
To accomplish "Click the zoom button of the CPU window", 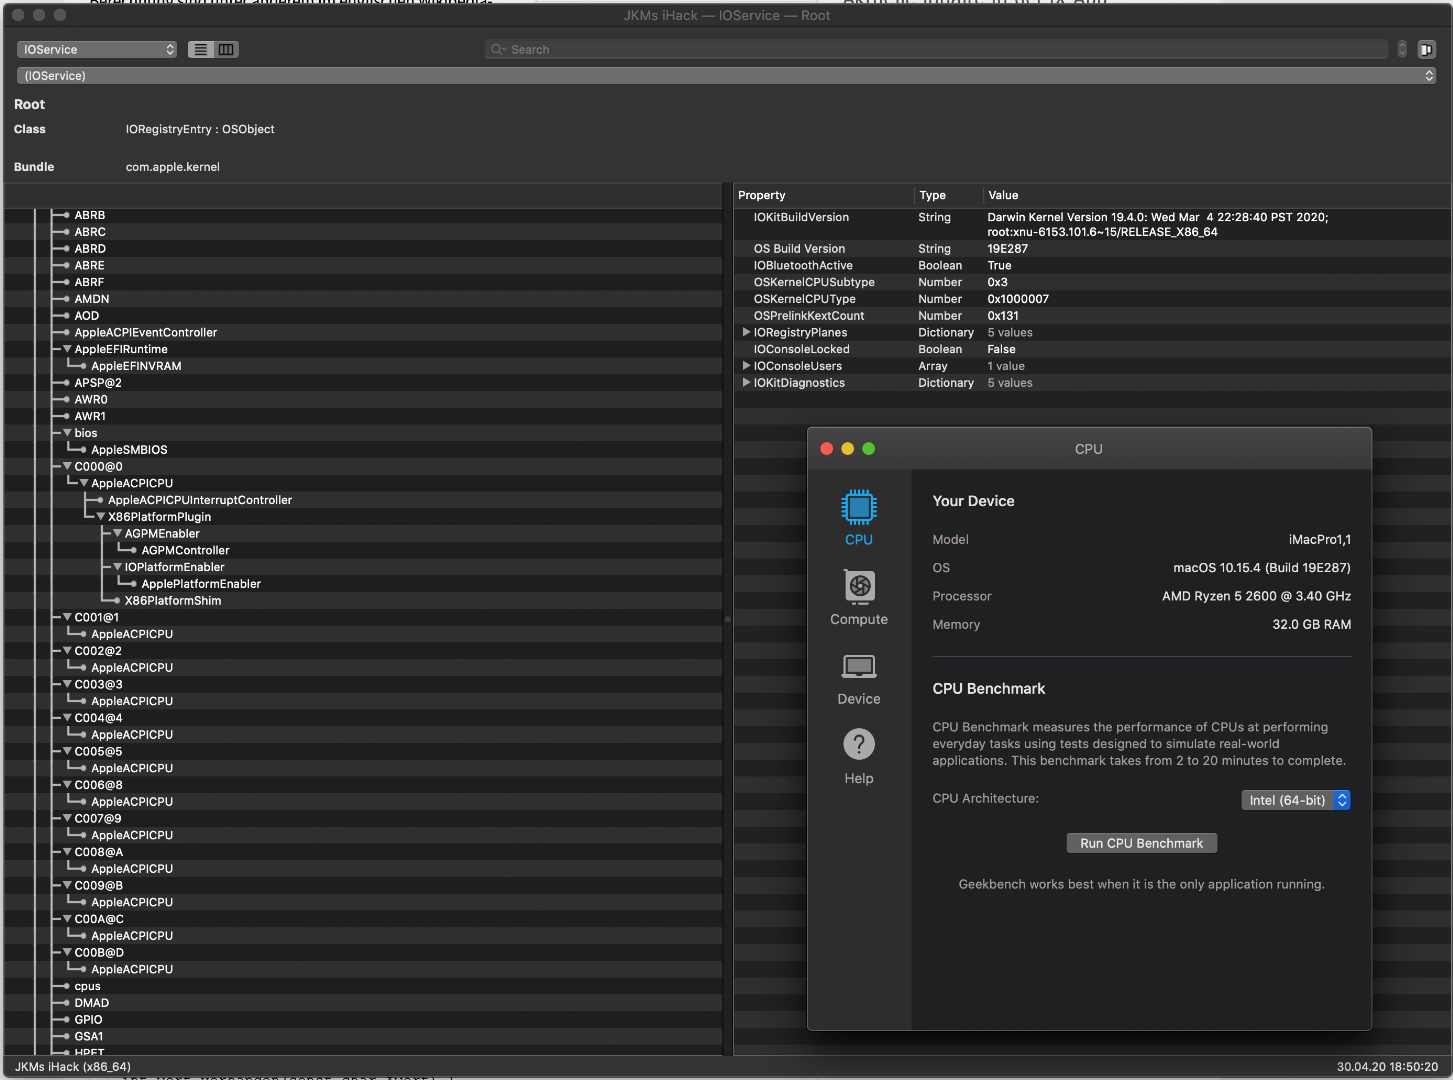I will coord(868,449).
